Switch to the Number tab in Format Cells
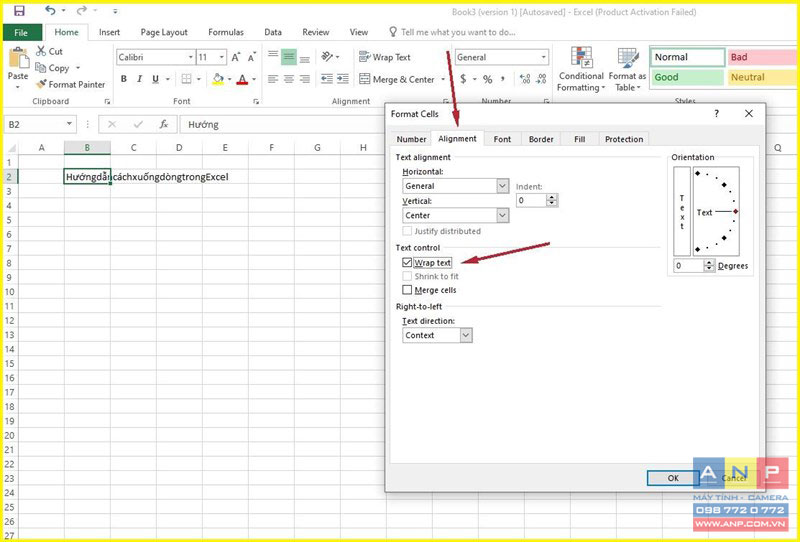 point(411,139)
